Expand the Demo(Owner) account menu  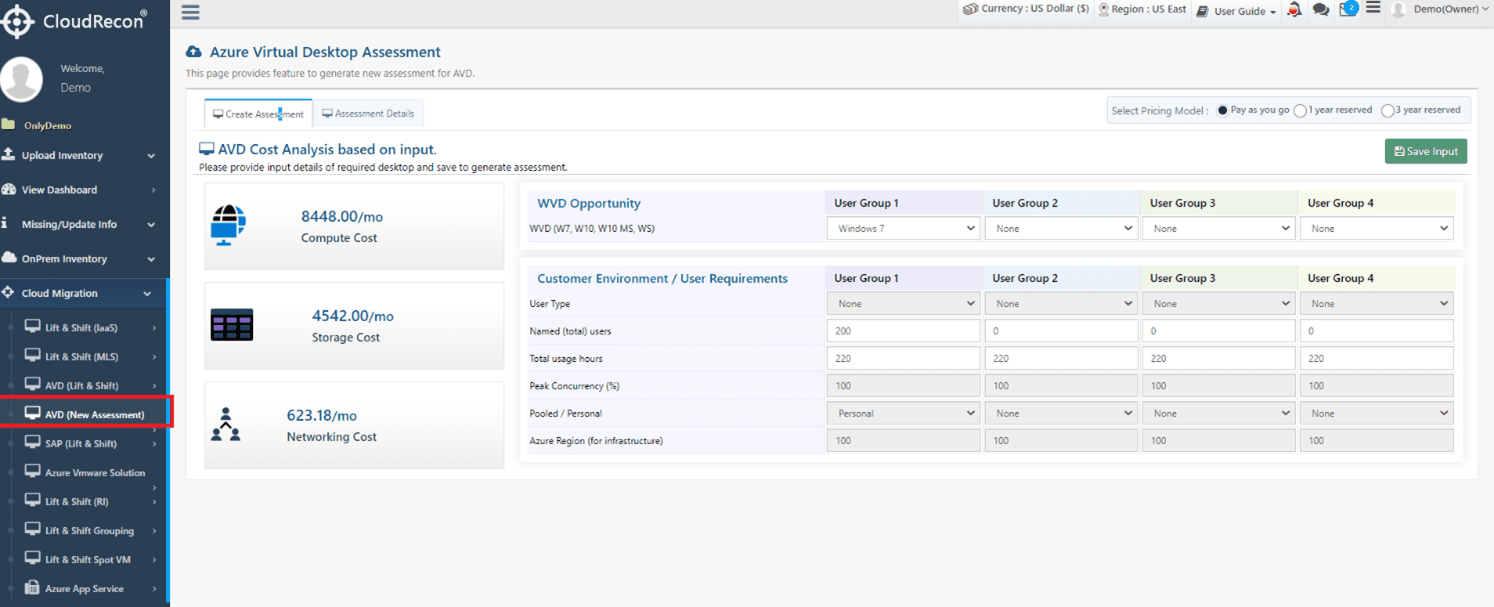pos(1440,10)
